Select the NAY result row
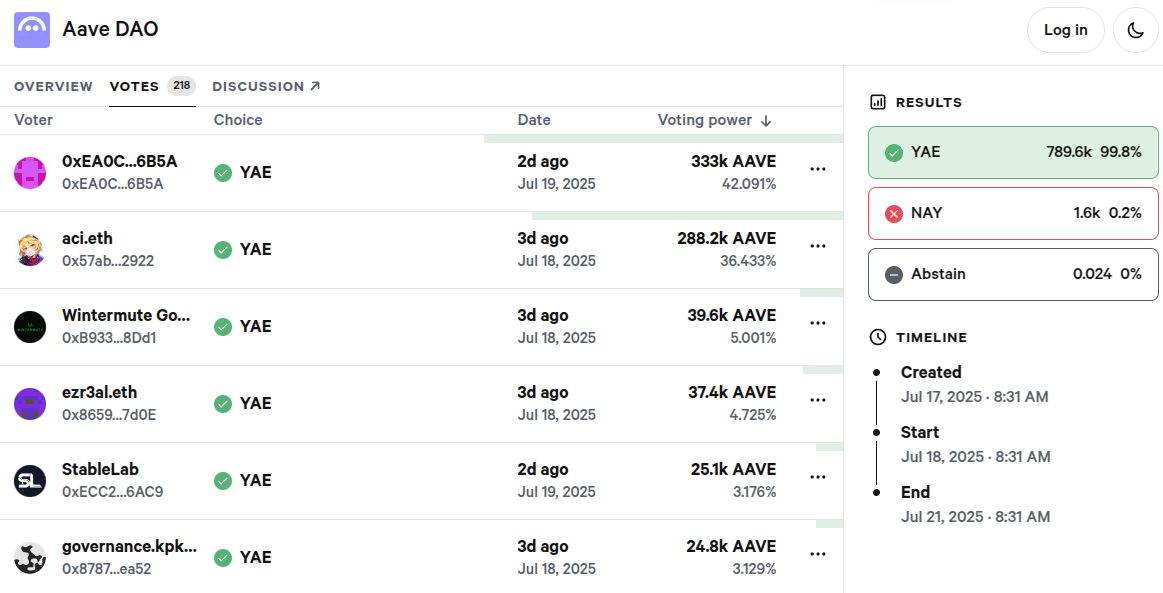 click(1013, 213)
